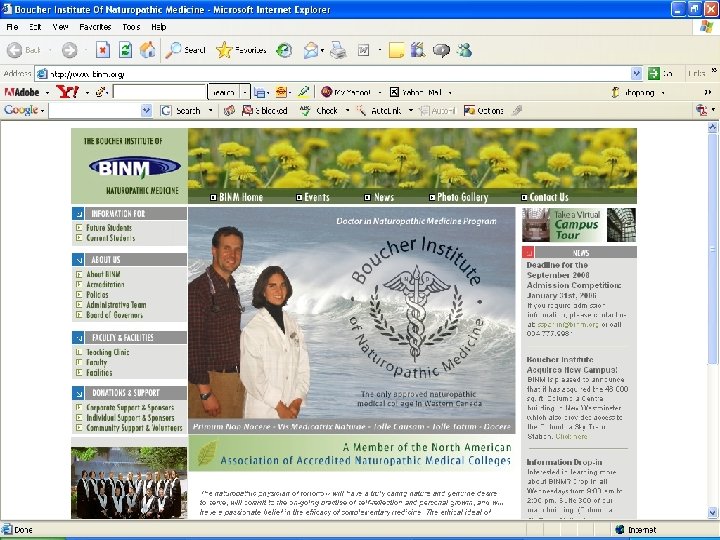The image size is (720, 540).
Task: Refresh the page with green arrows icon
Action: click(x=125, y=50)
